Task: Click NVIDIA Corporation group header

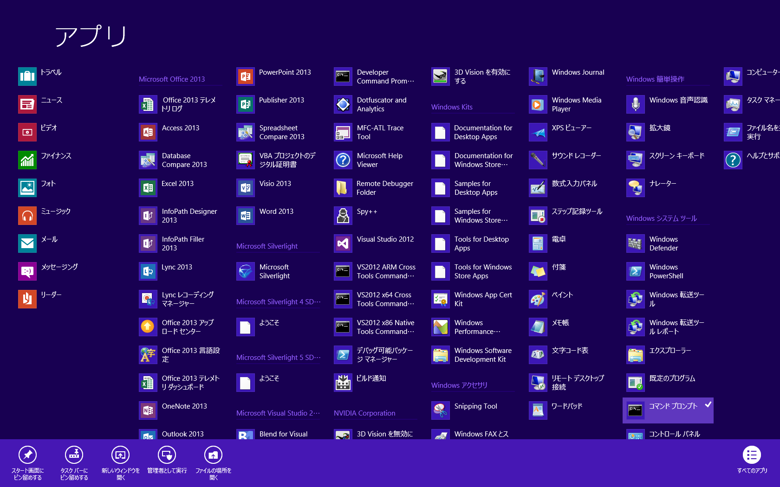Action: coord(364,413)
